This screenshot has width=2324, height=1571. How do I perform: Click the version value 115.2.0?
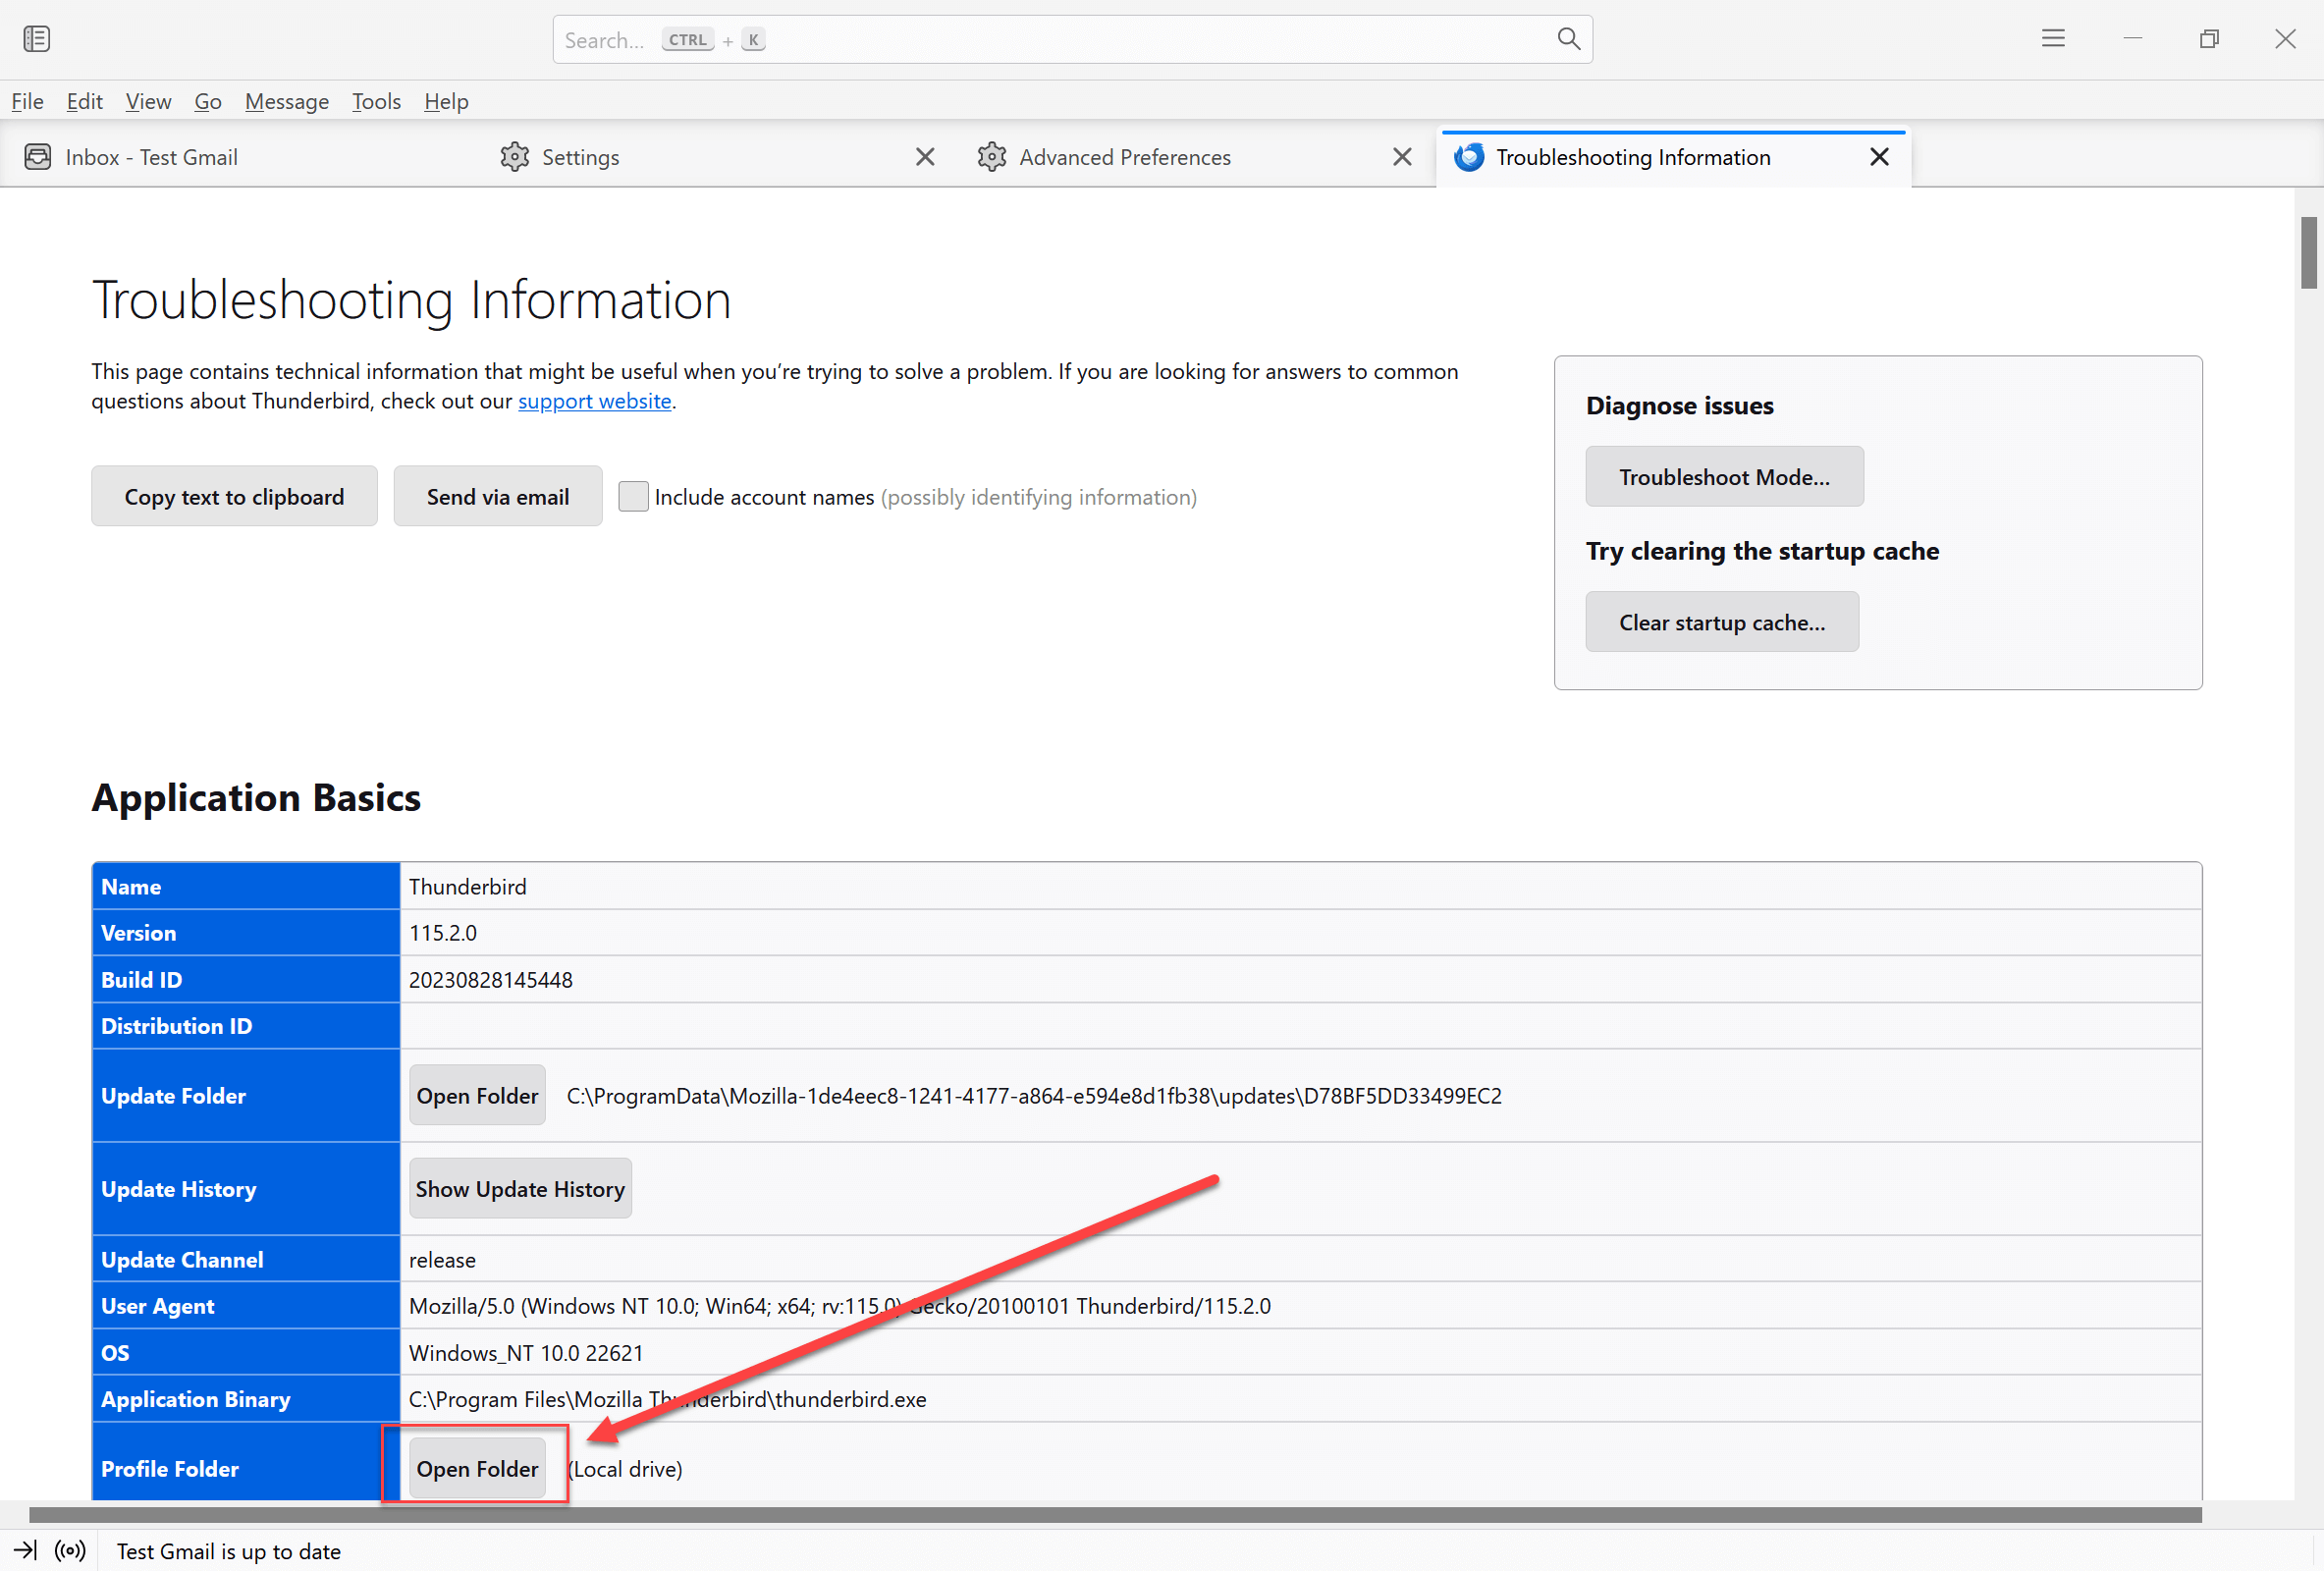click(x=442, y=933)
